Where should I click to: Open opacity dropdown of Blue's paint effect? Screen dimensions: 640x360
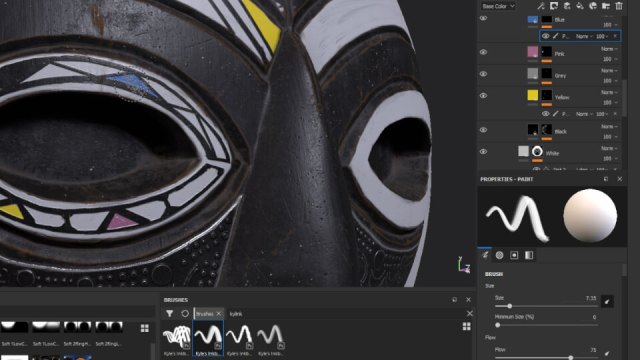pyautogui.click(x=602, y=36)
